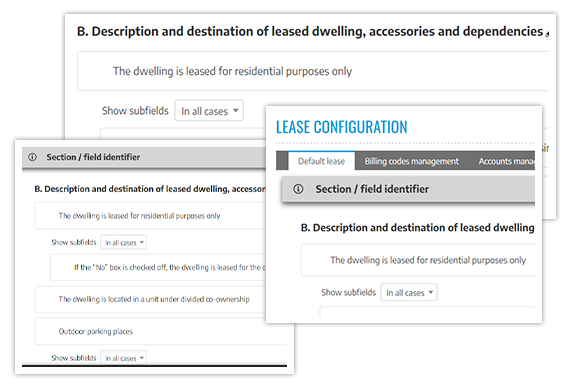Click section B heading in top panel
Image resolution: width=570 pixels, height=390 pixels.
pos(310,32)
